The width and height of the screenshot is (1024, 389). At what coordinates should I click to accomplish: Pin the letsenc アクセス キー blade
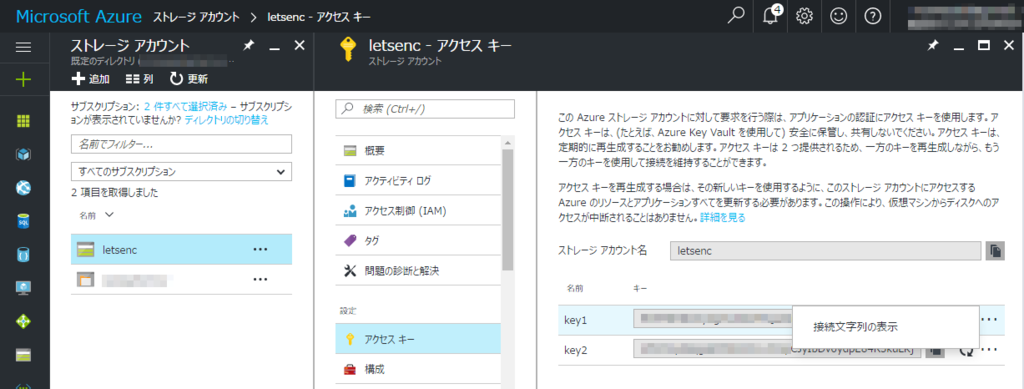tap(933, 46)
